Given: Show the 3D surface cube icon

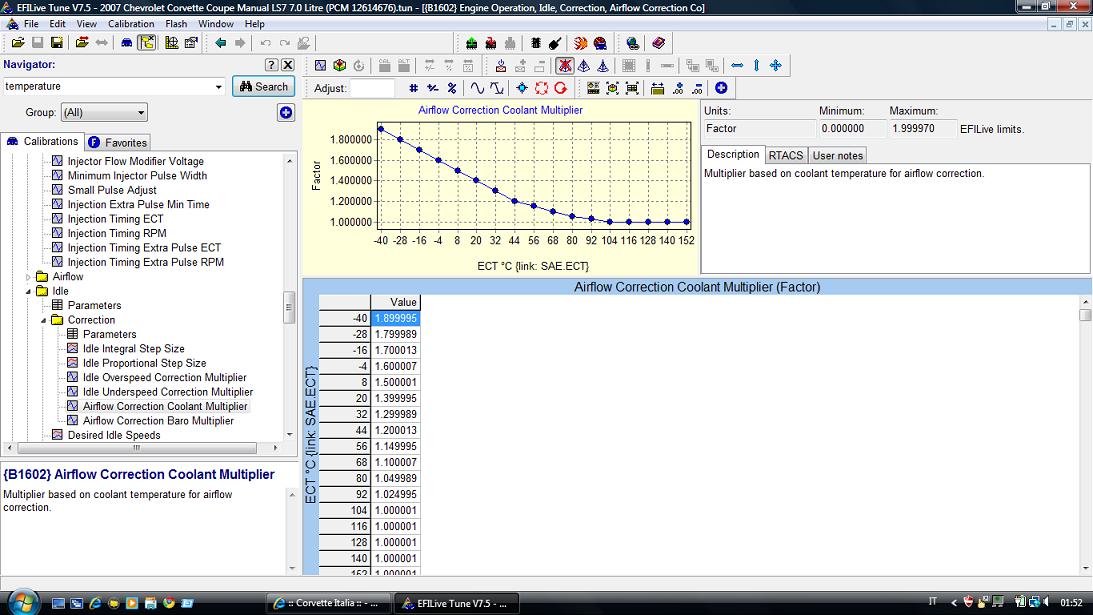Looking at the screenshot, I should (339, 66).
